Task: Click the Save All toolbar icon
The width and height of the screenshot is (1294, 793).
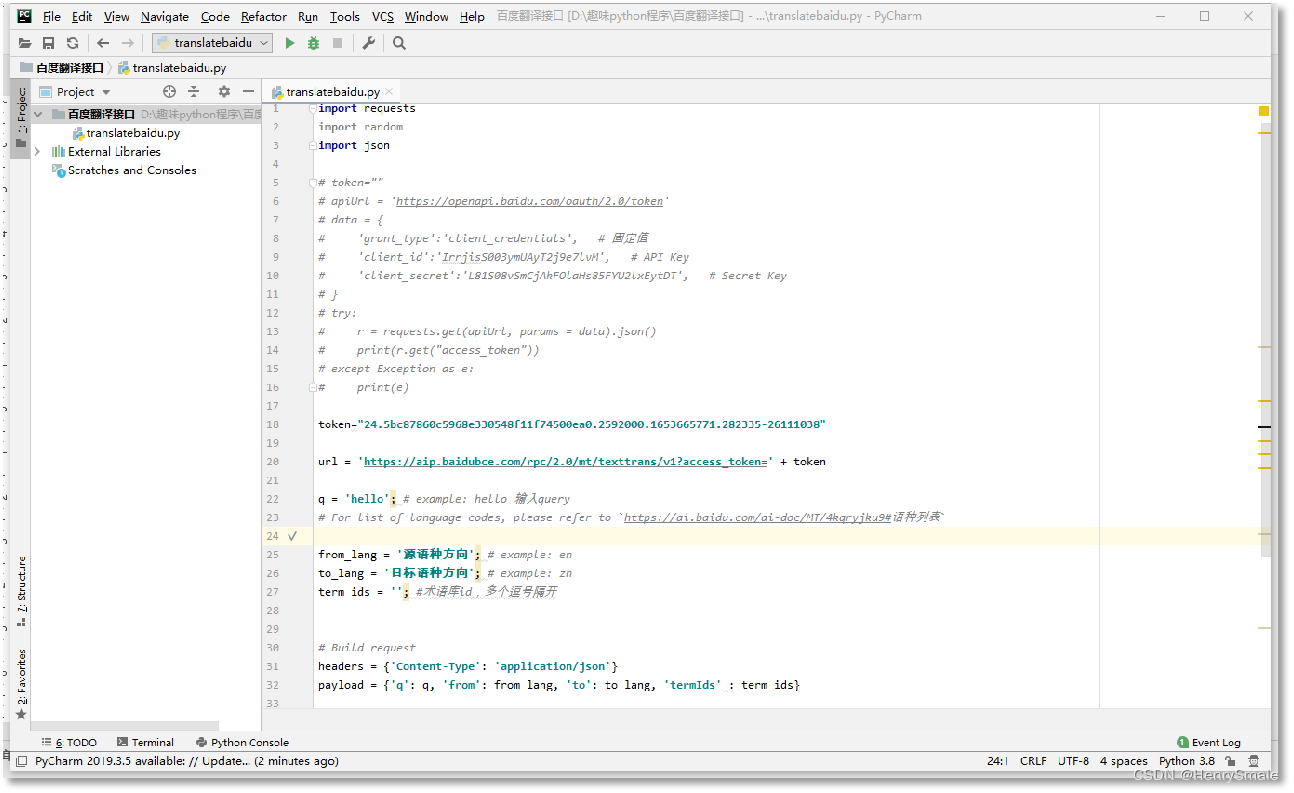Action: pyautogui.click(x=48, y=43)
